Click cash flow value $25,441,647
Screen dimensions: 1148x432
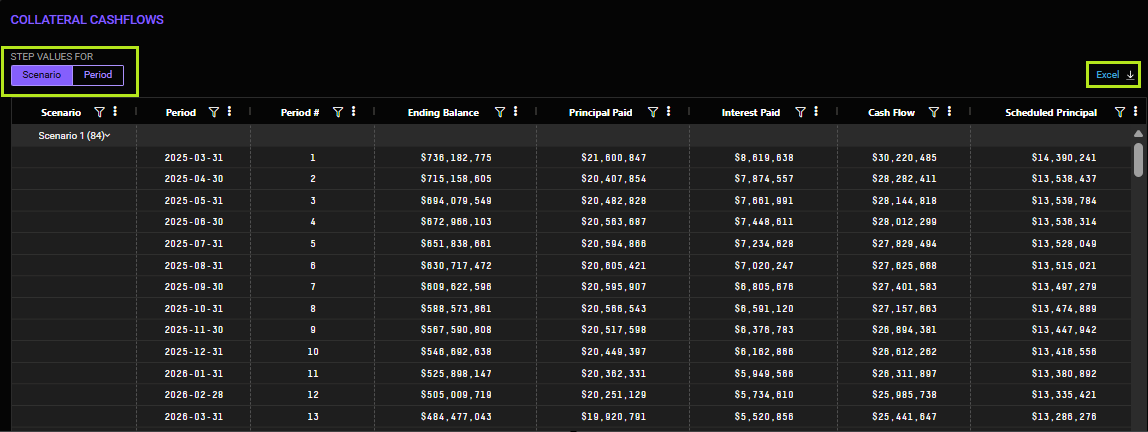pyautogui.click(x=904, y=417)
